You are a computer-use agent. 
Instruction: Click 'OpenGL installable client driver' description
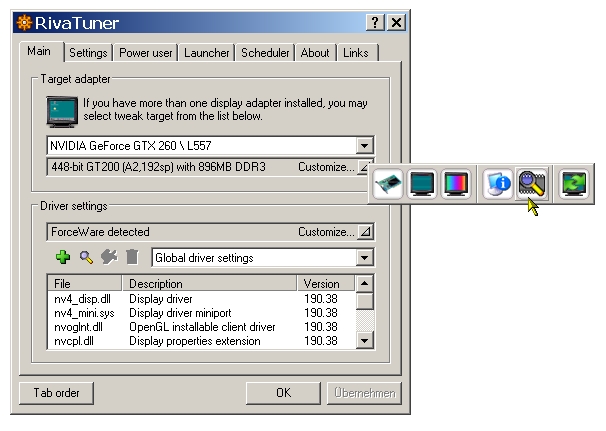(x=202, y=327)
